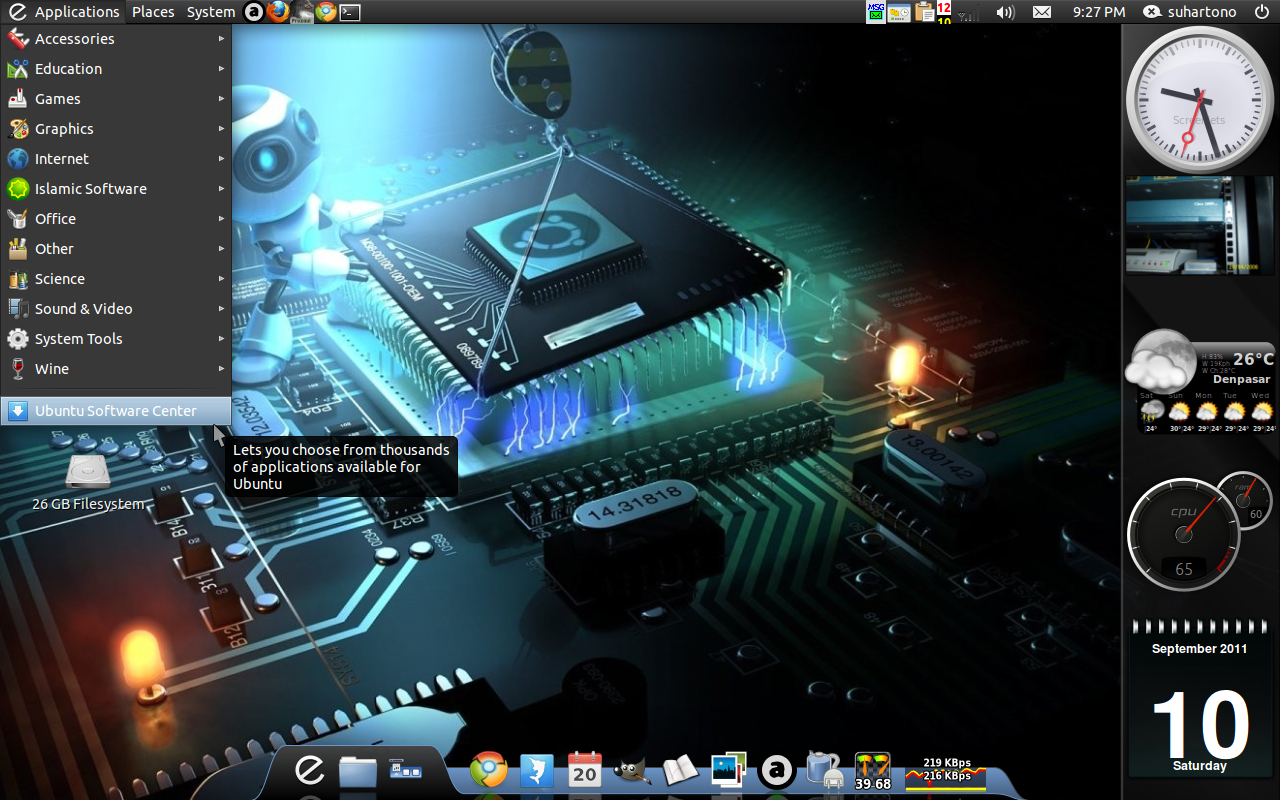Image resolution: width=1280 pixels, height=800 pixels.
Task: Open the Terminal launcher in top panel
Action: (x=350, y=12)
